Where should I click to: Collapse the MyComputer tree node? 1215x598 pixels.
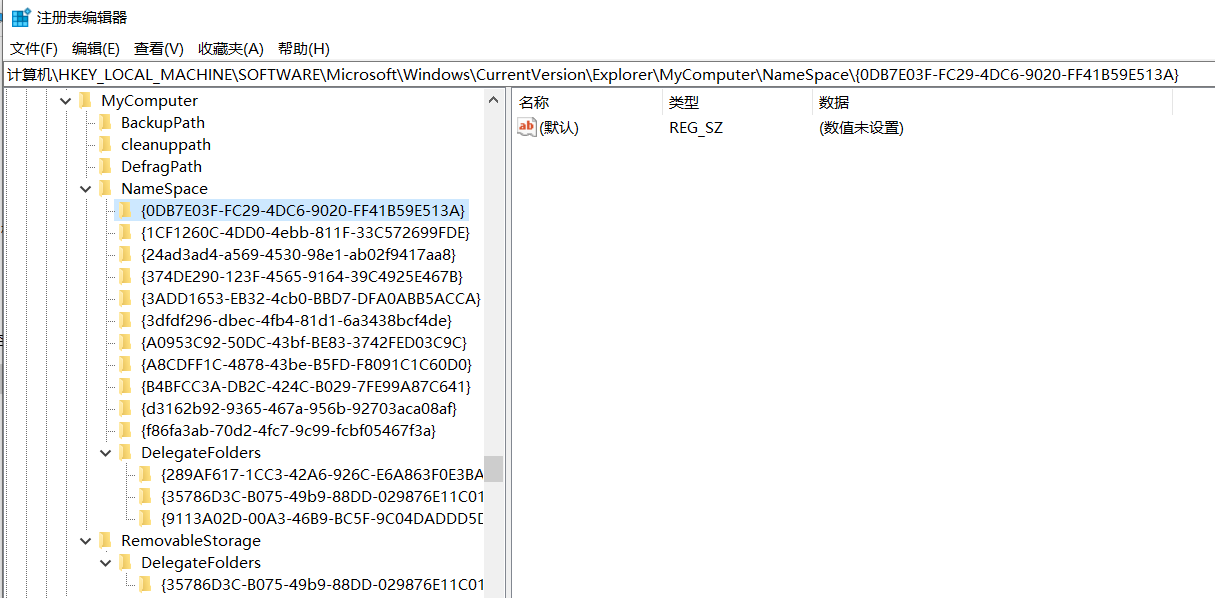click(66, 101)
